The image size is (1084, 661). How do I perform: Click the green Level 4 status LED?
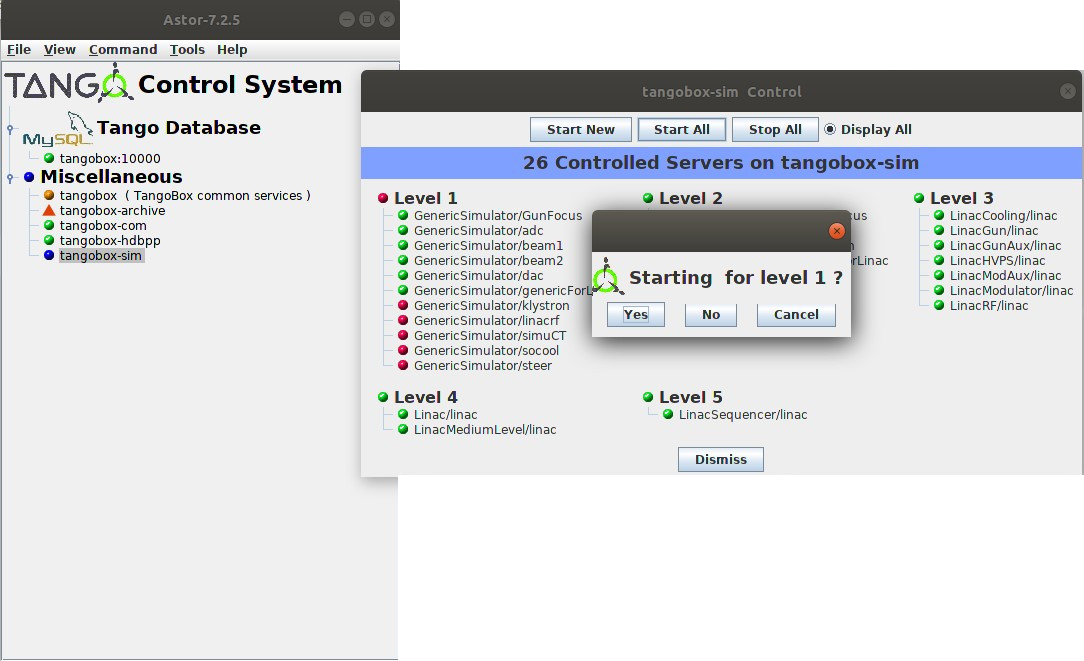383,397
